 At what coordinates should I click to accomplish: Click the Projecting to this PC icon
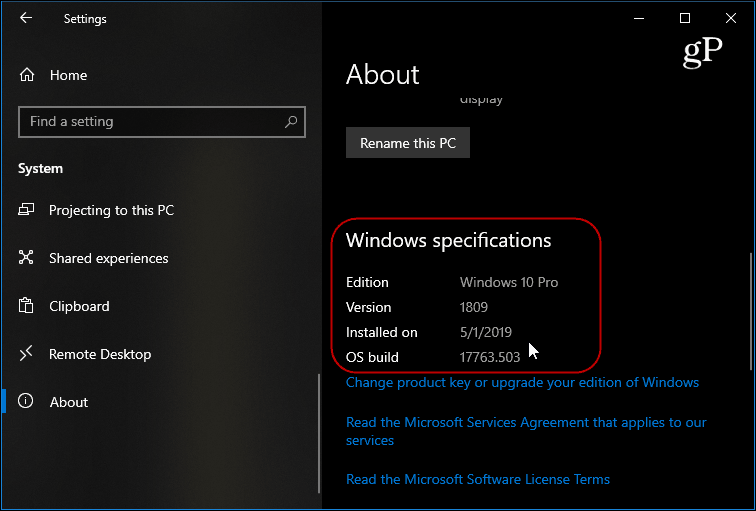click(26, 210)
